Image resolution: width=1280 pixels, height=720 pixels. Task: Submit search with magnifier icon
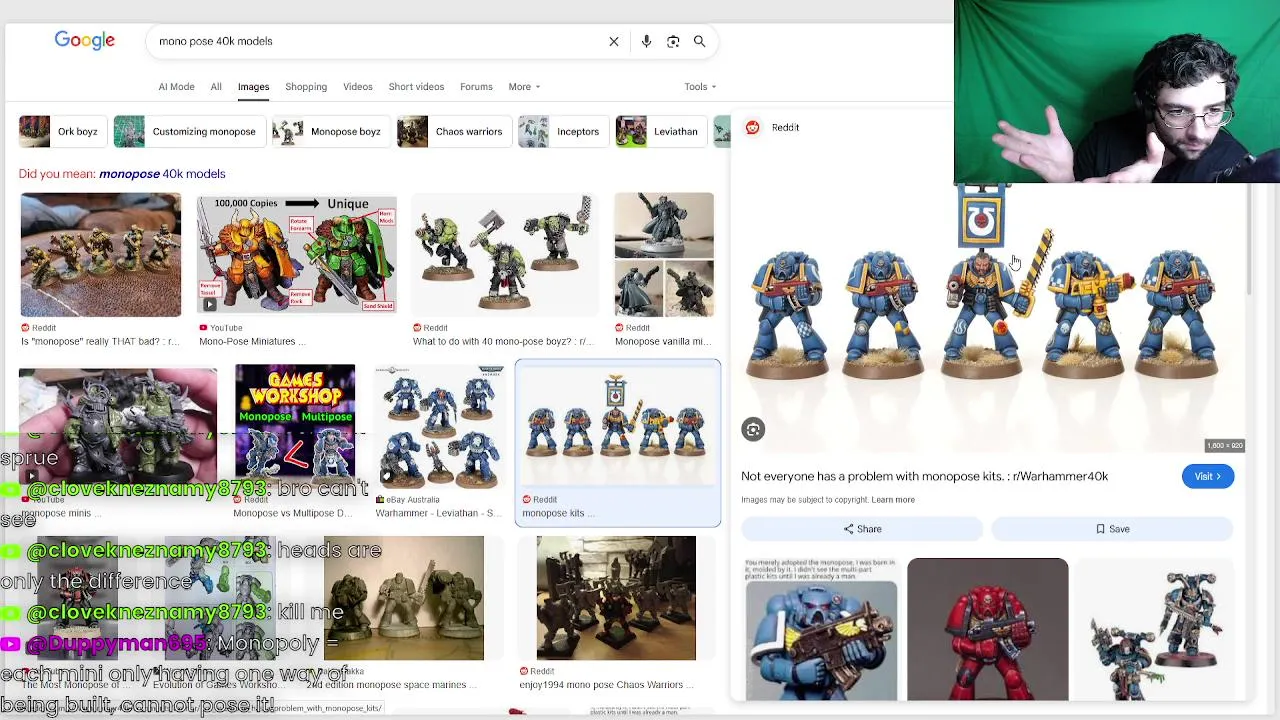[700, 42]
